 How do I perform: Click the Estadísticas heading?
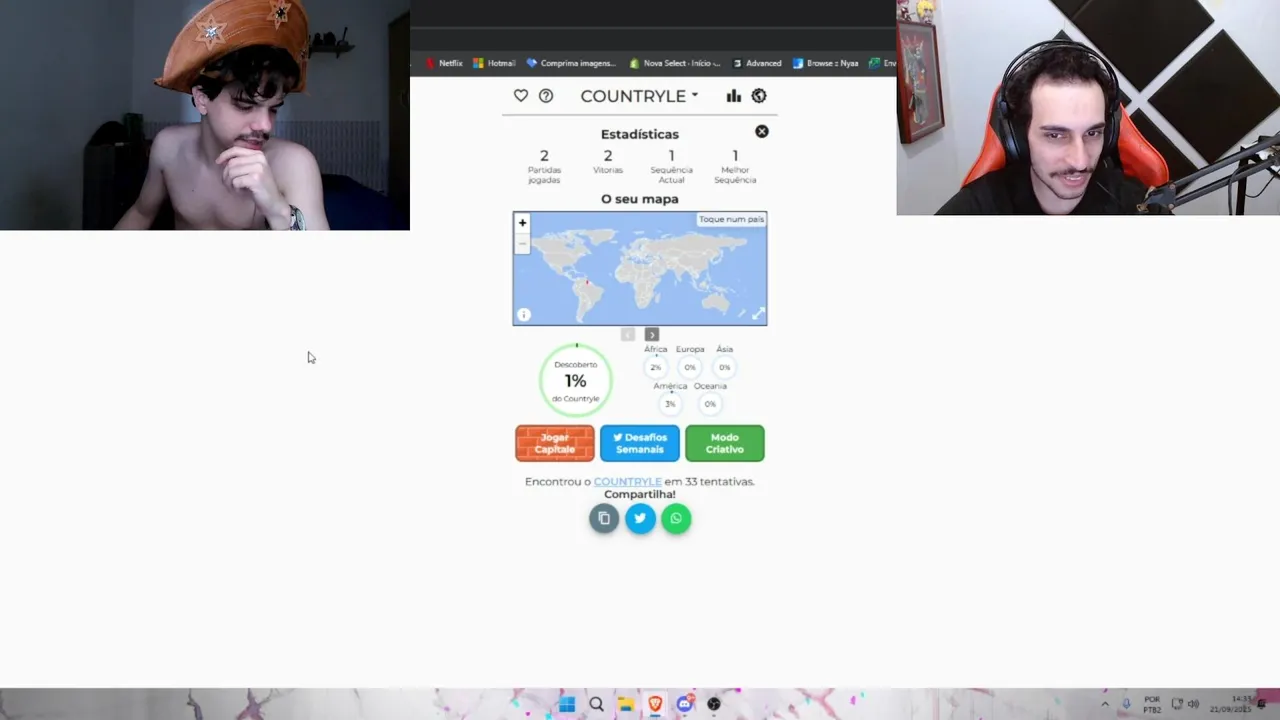640,134
